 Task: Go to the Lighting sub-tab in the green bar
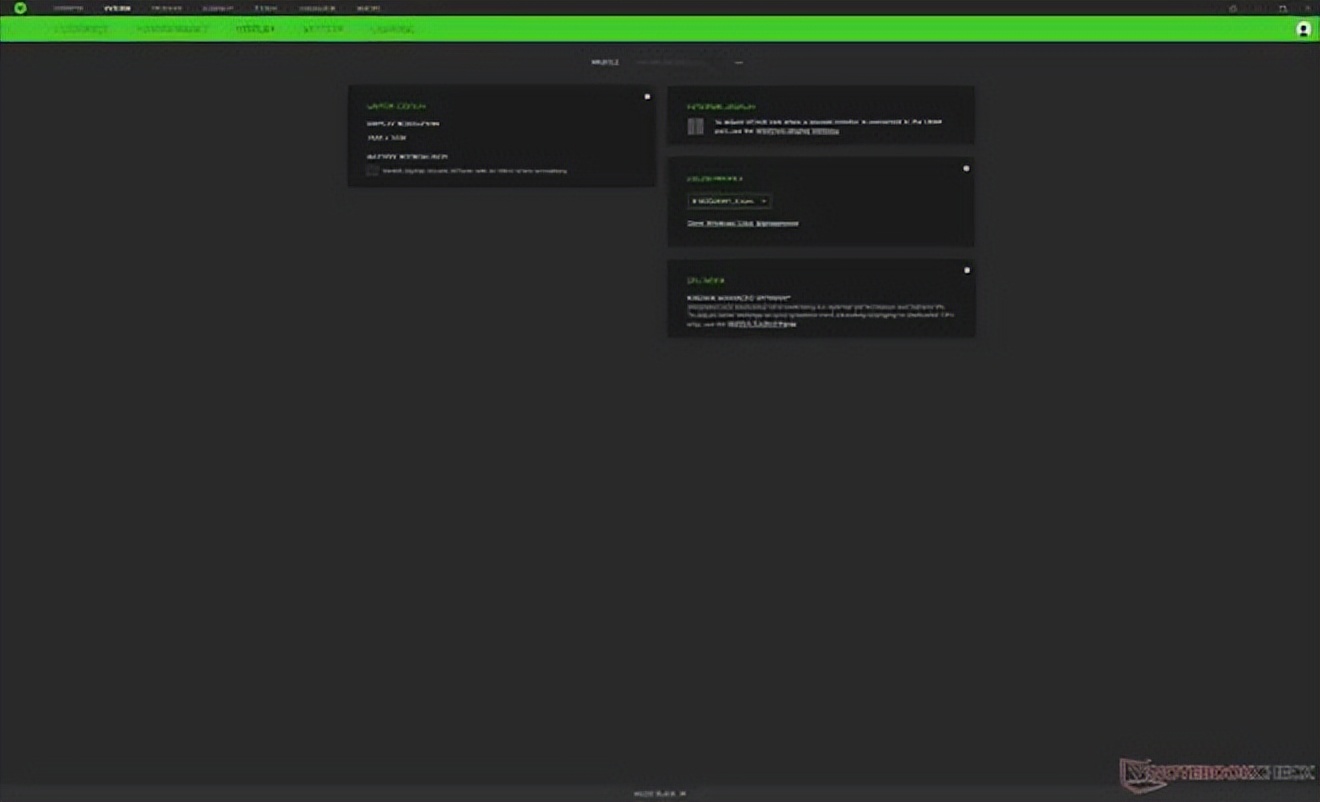(322, 29)
